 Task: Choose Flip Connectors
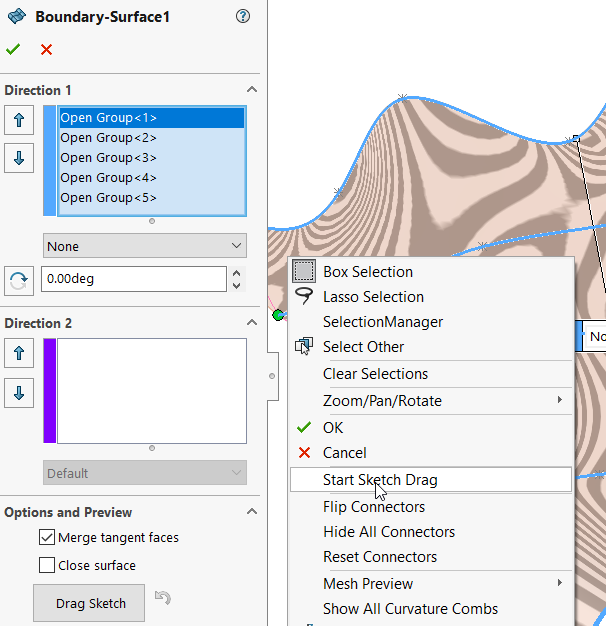[x=431, y=507]
